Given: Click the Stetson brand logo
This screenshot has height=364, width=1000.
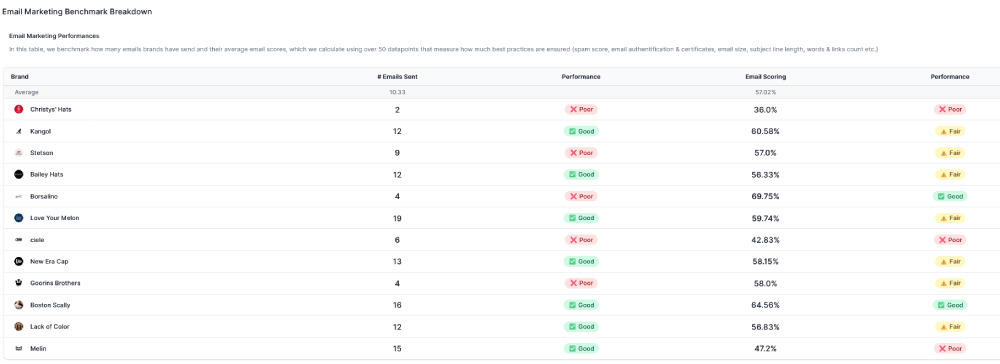Looking at the screenshot, I should coord(18,153).
